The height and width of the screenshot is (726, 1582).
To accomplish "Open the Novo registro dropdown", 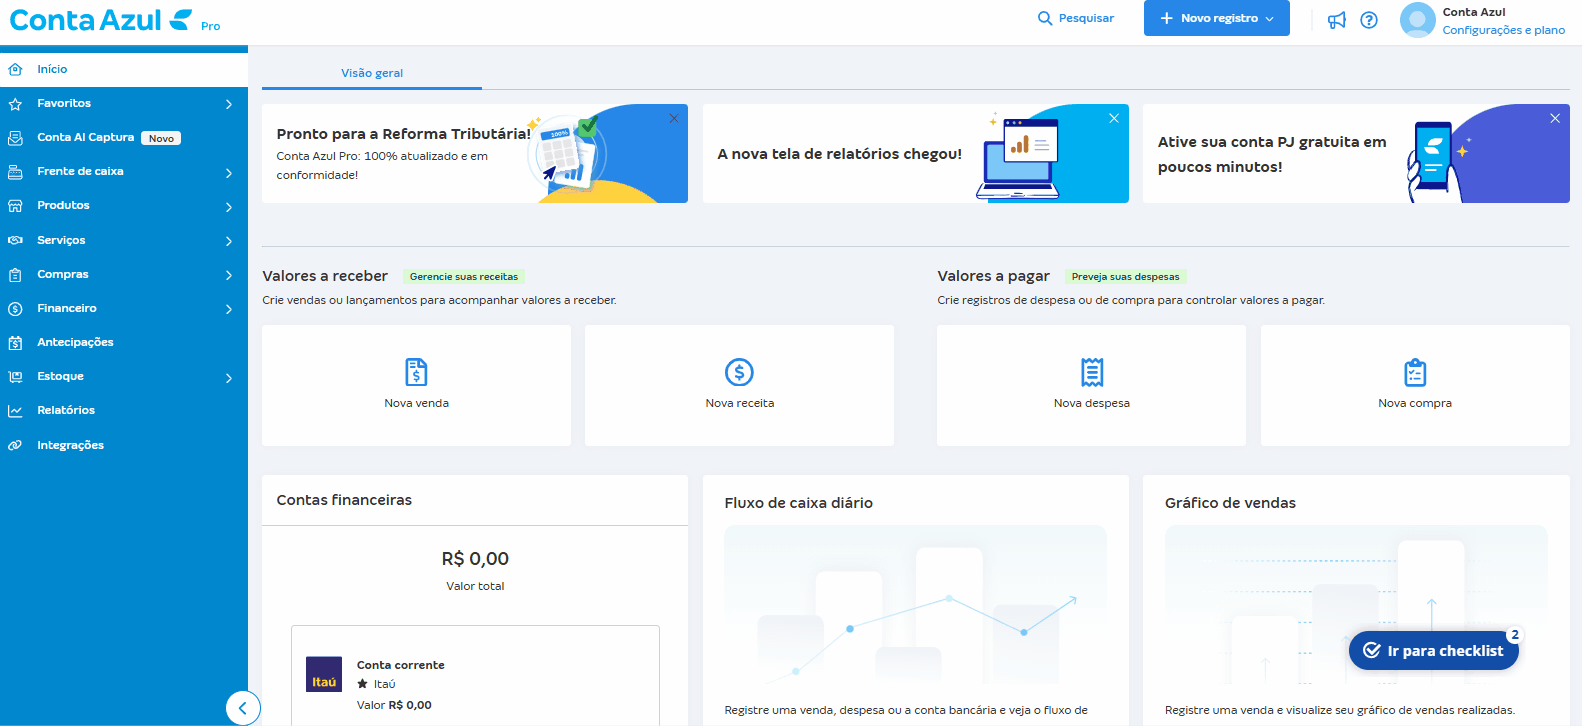I will (1216, 18).
